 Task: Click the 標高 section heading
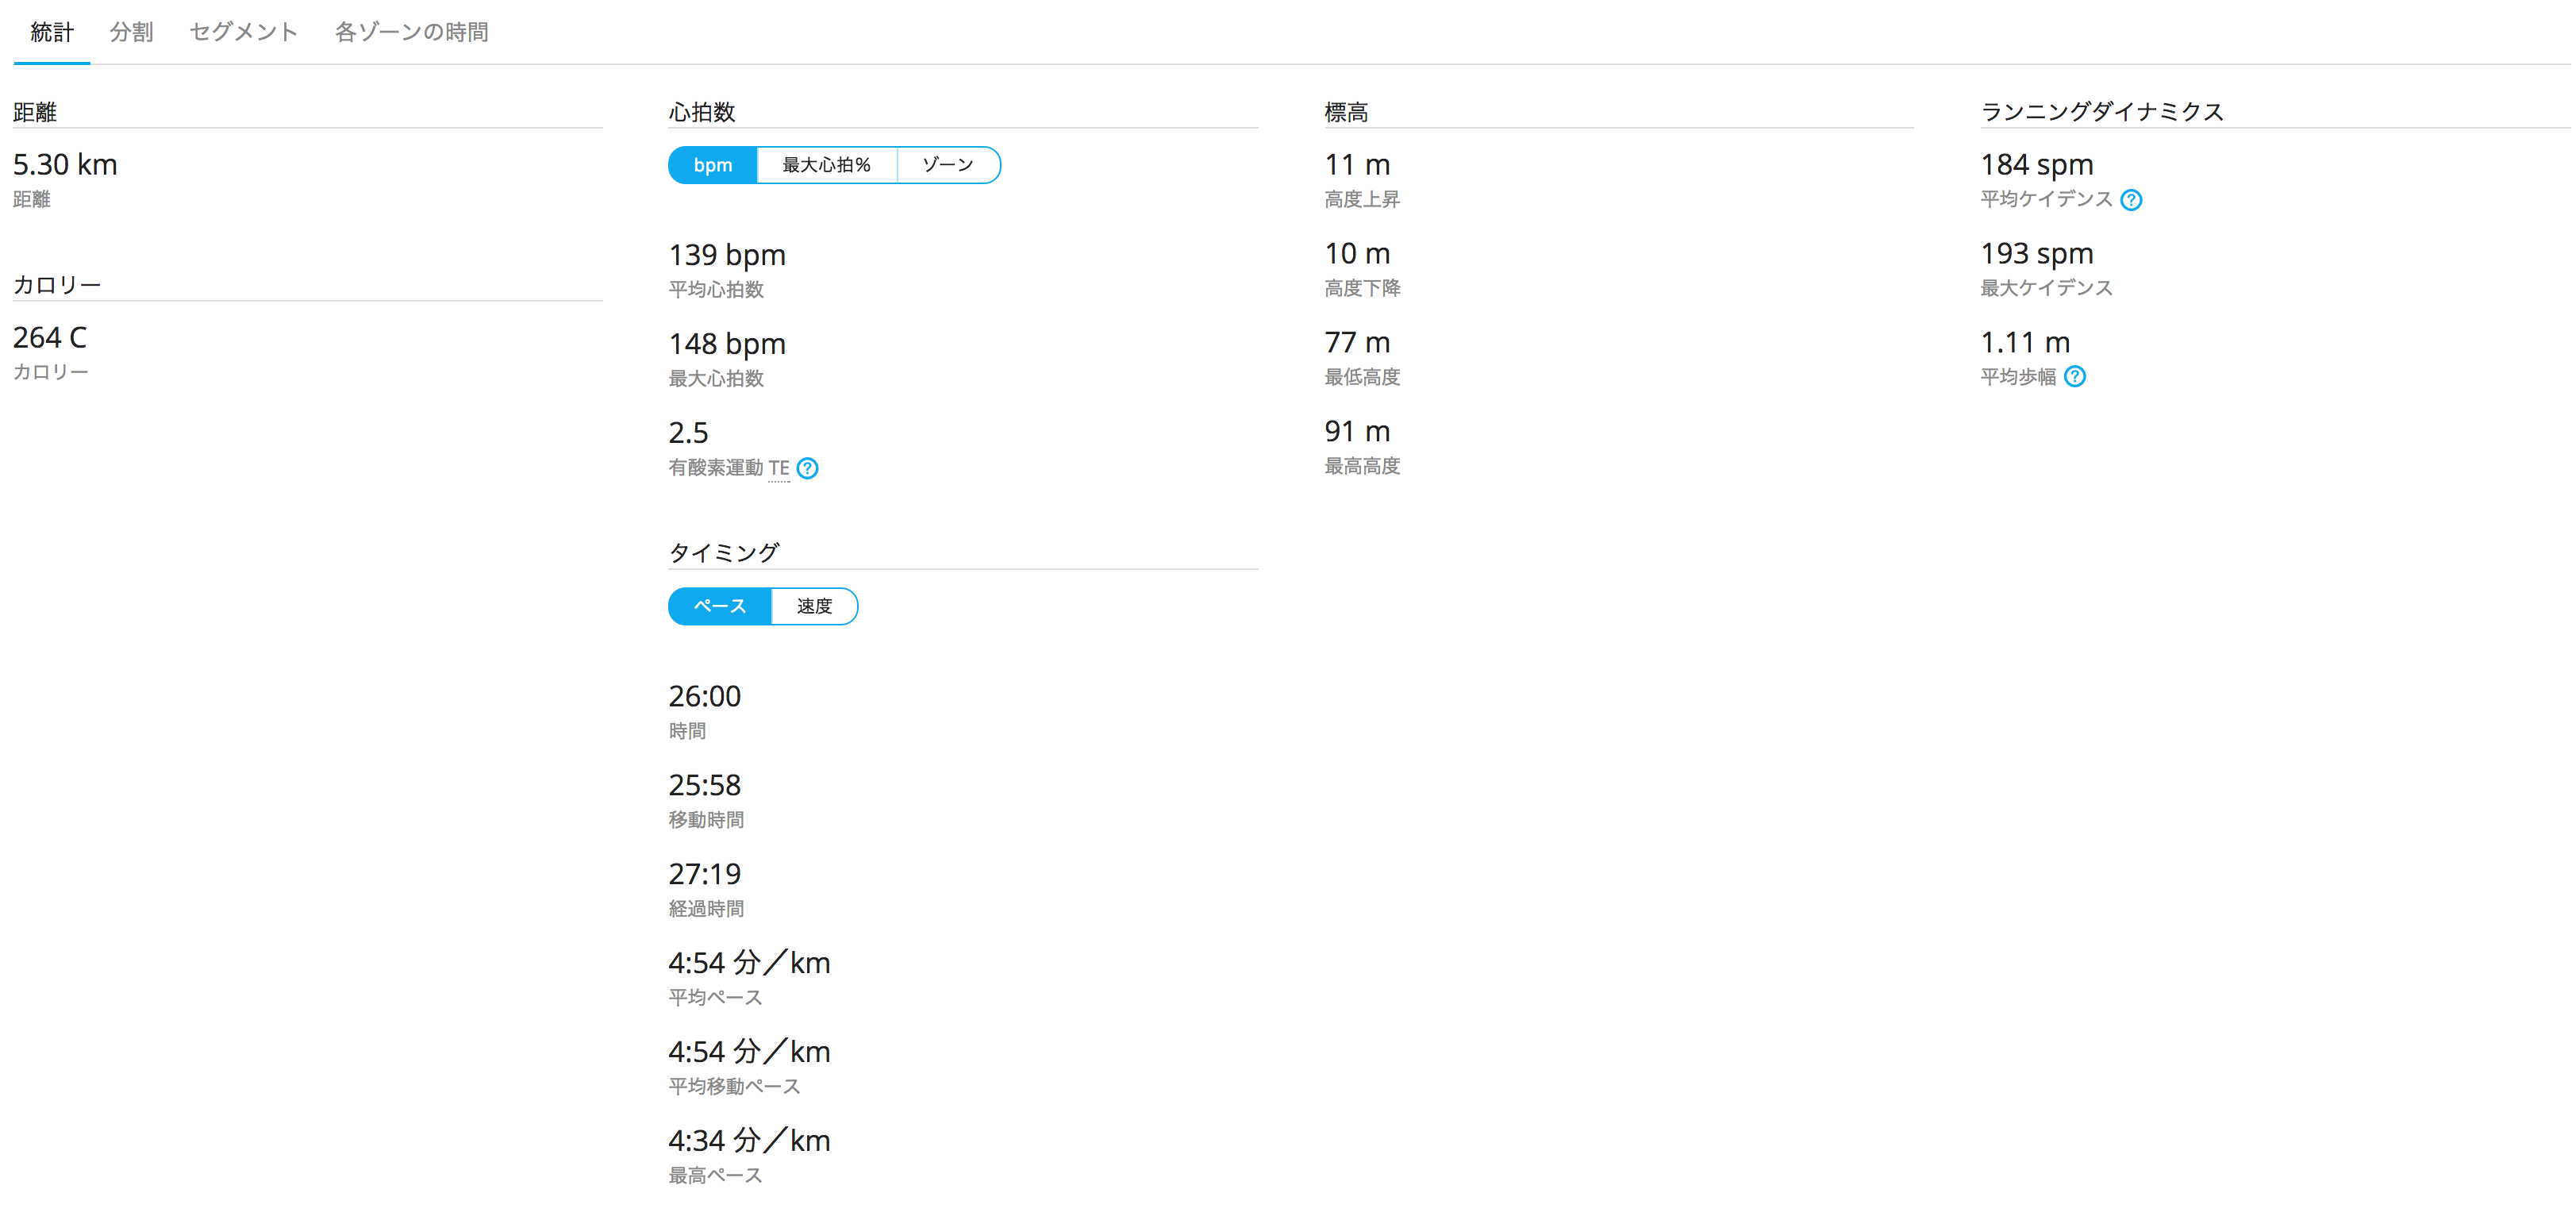point(1346,112)
